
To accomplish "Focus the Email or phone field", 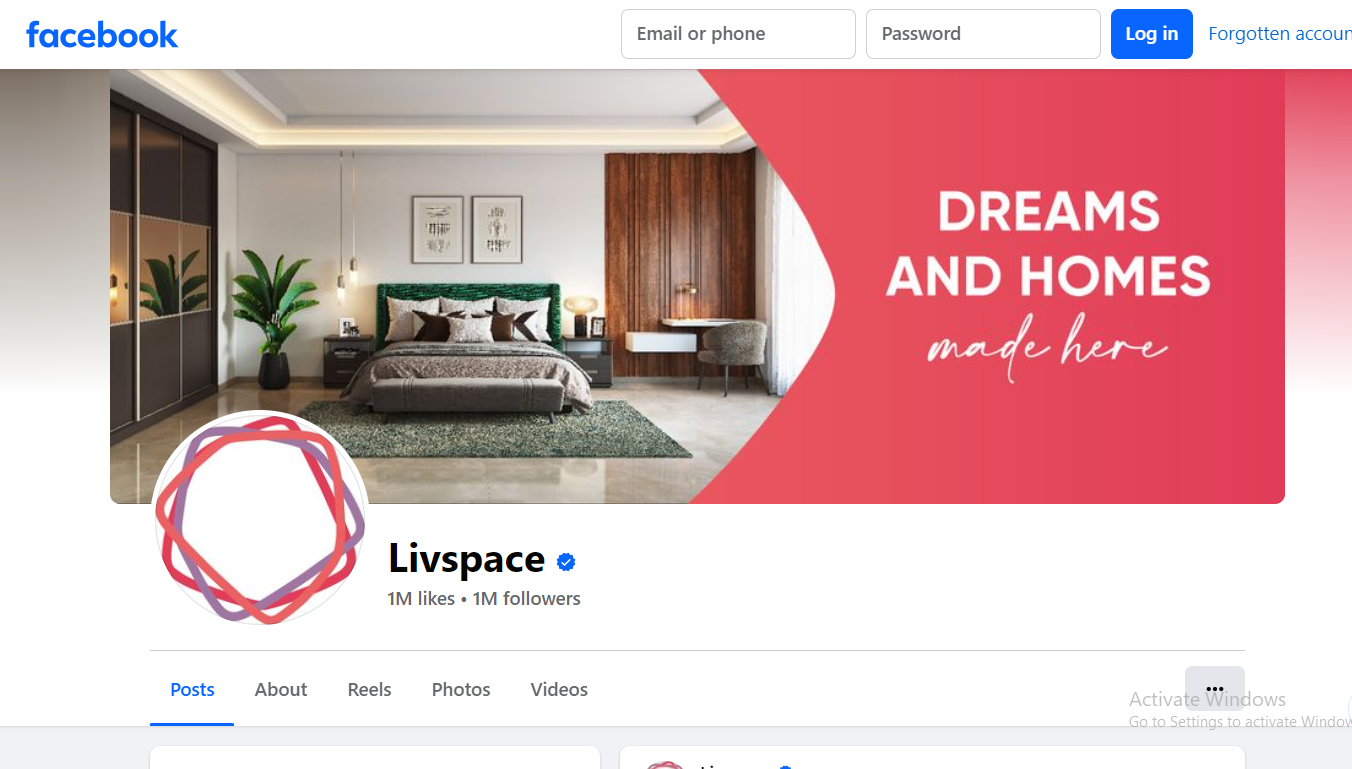I will point(738,34).
